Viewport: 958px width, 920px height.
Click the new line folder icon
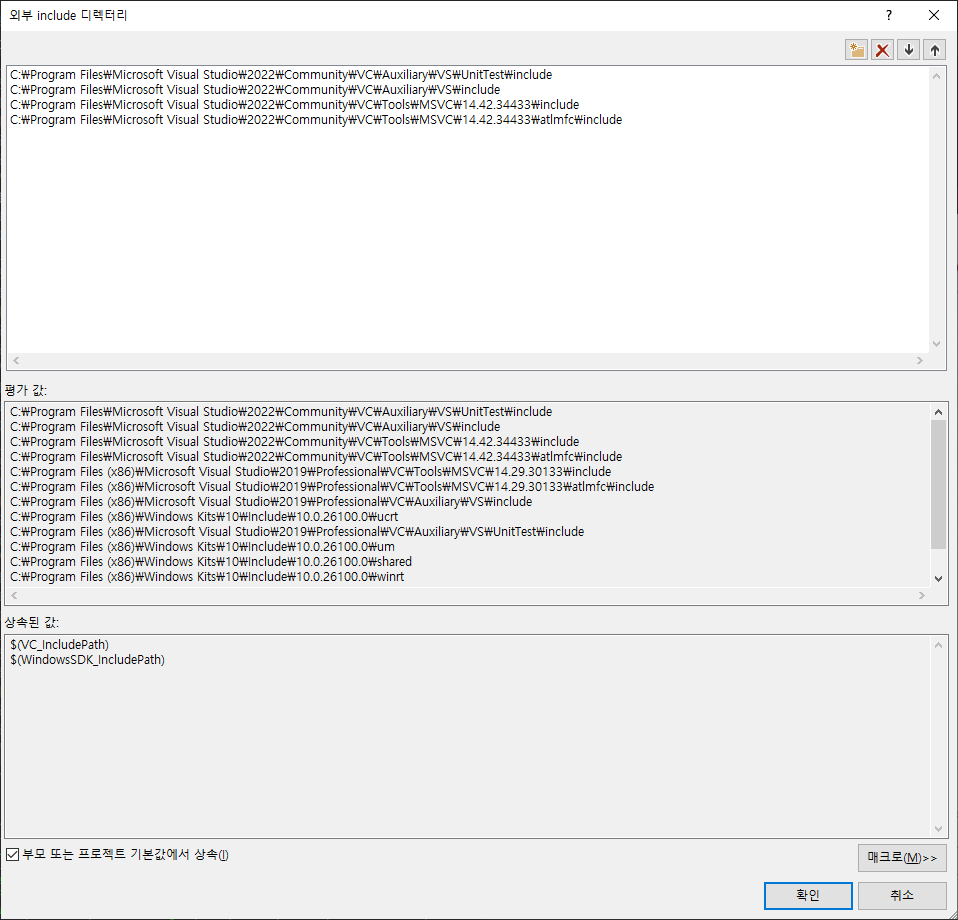coord(857,50)
